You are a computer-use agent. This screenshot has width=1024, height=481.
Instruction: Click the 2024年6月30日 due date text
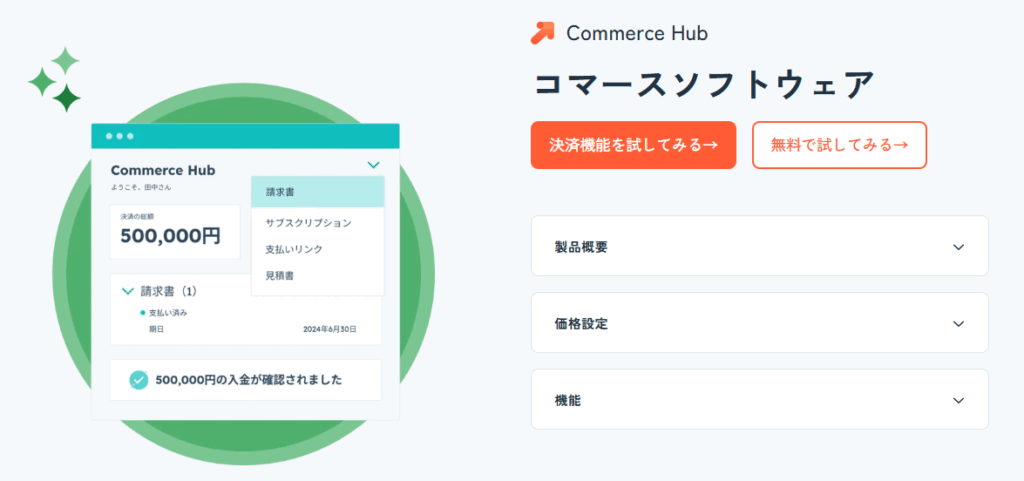click(330, 330)
